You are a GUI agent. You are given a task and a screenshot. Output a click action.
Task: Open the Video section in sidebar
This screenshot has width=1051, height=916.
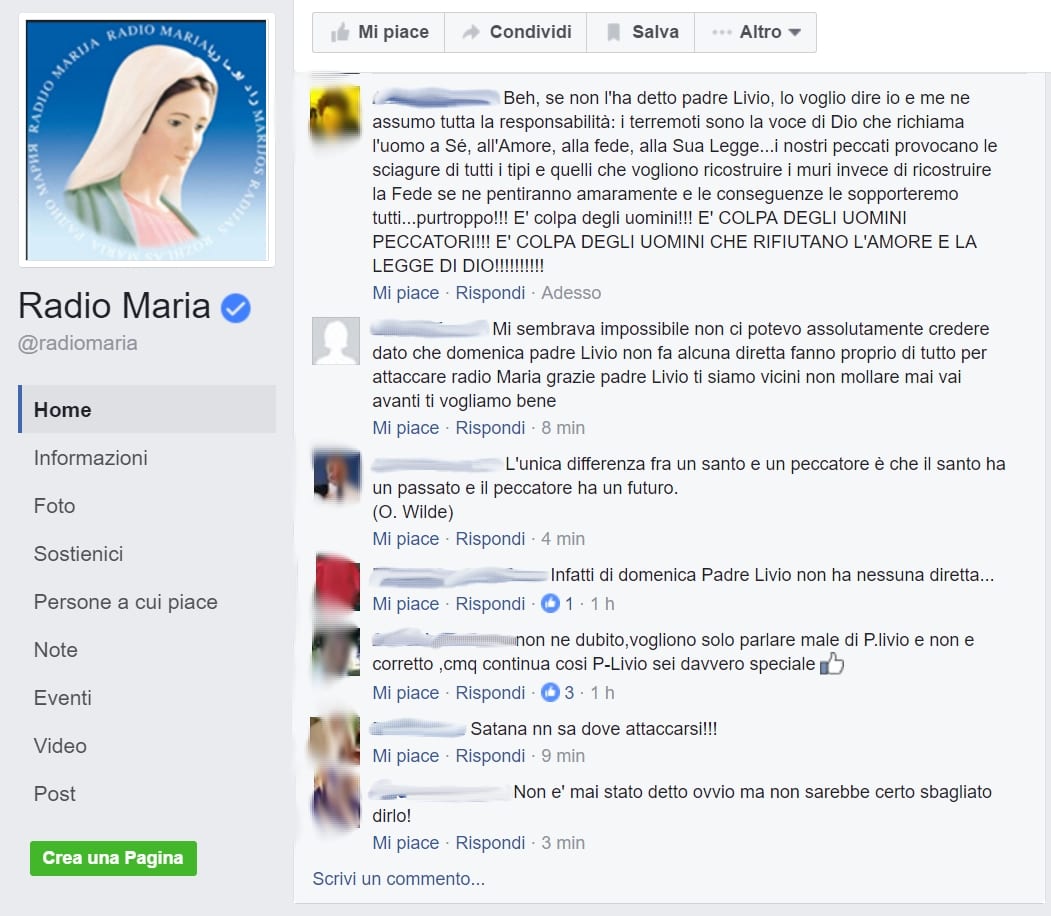pos(60,746)
